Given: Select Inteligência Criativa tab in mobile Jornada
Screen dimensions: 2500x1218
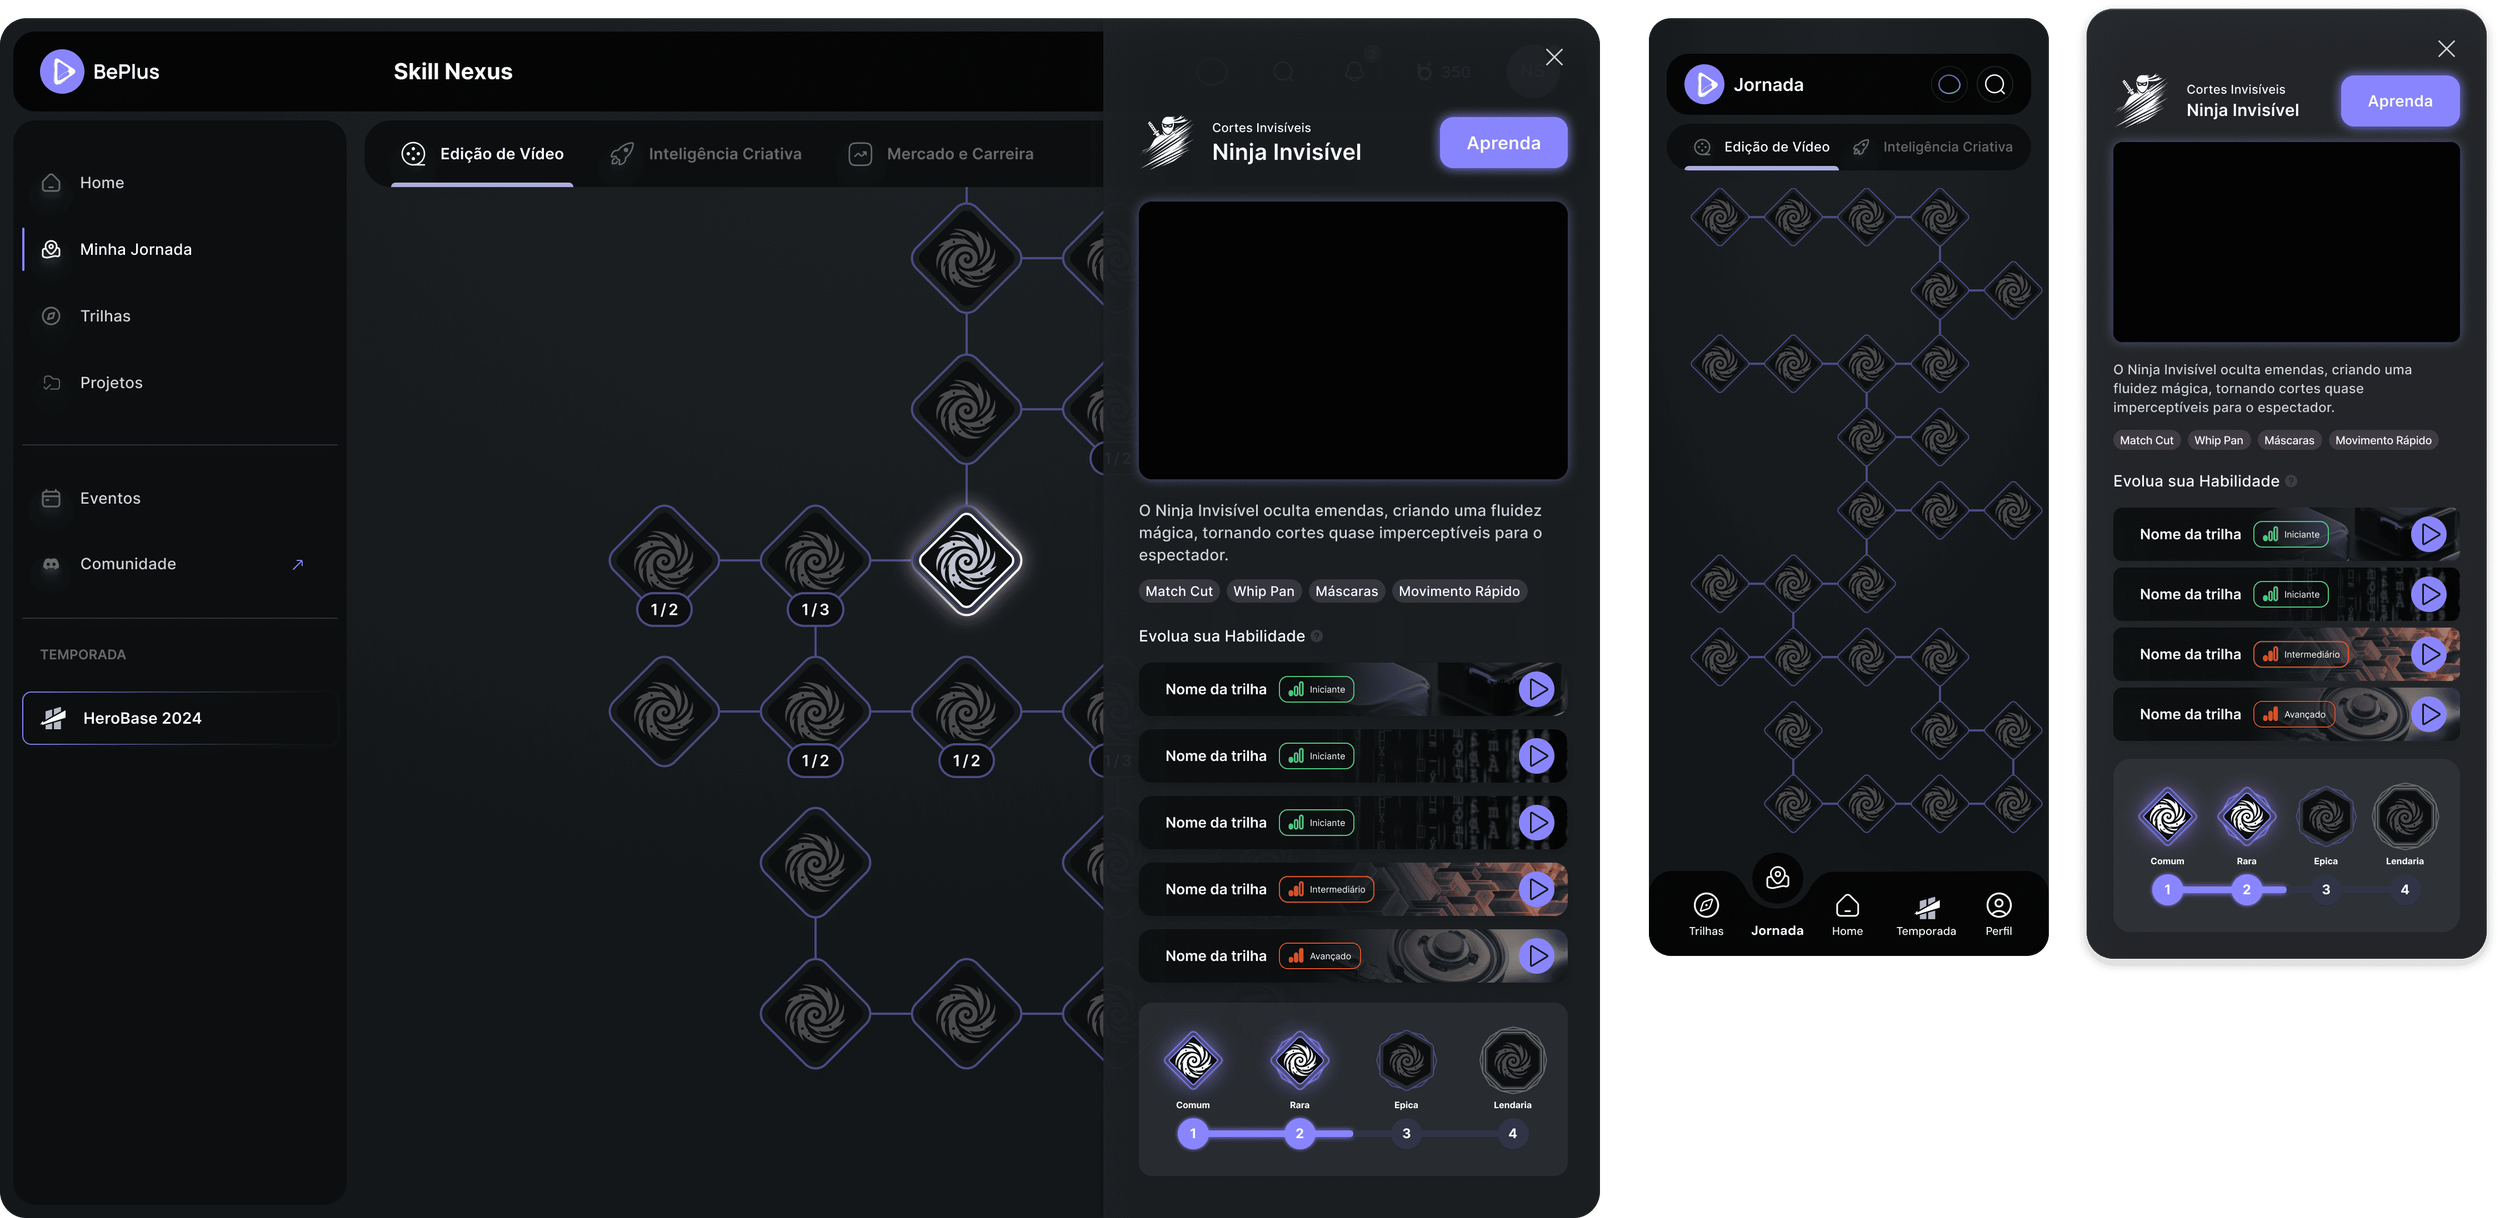Looking at the screenshot, I should (1932, 147).
